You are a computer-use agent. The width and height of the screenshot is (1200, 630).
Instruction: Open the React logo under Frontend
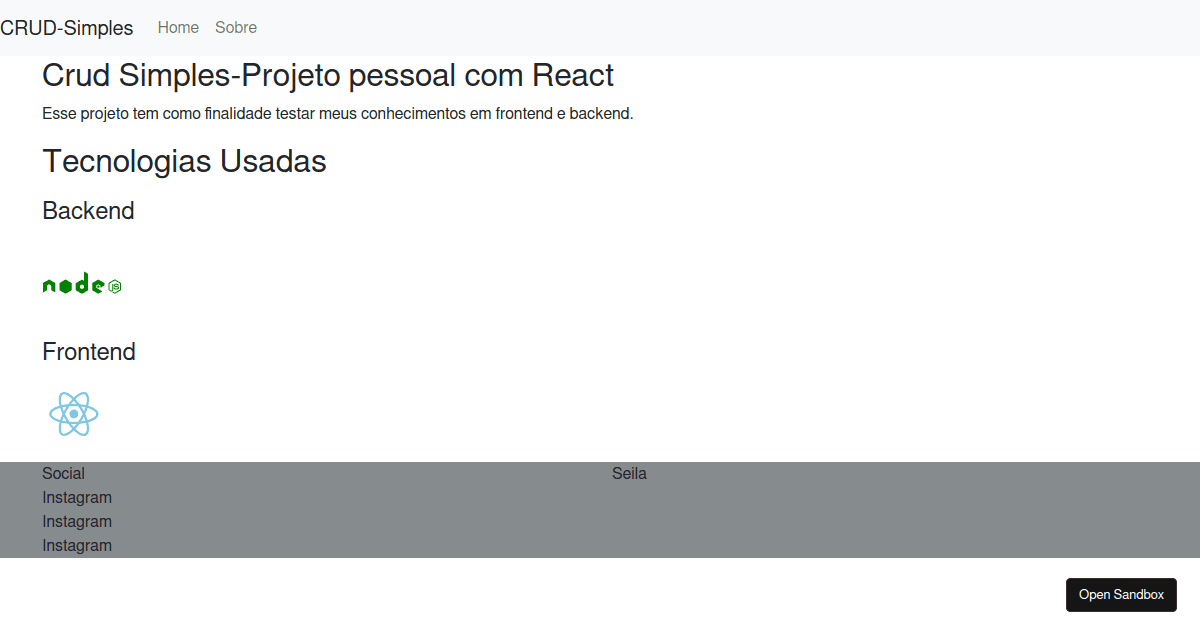click(73, 413)
